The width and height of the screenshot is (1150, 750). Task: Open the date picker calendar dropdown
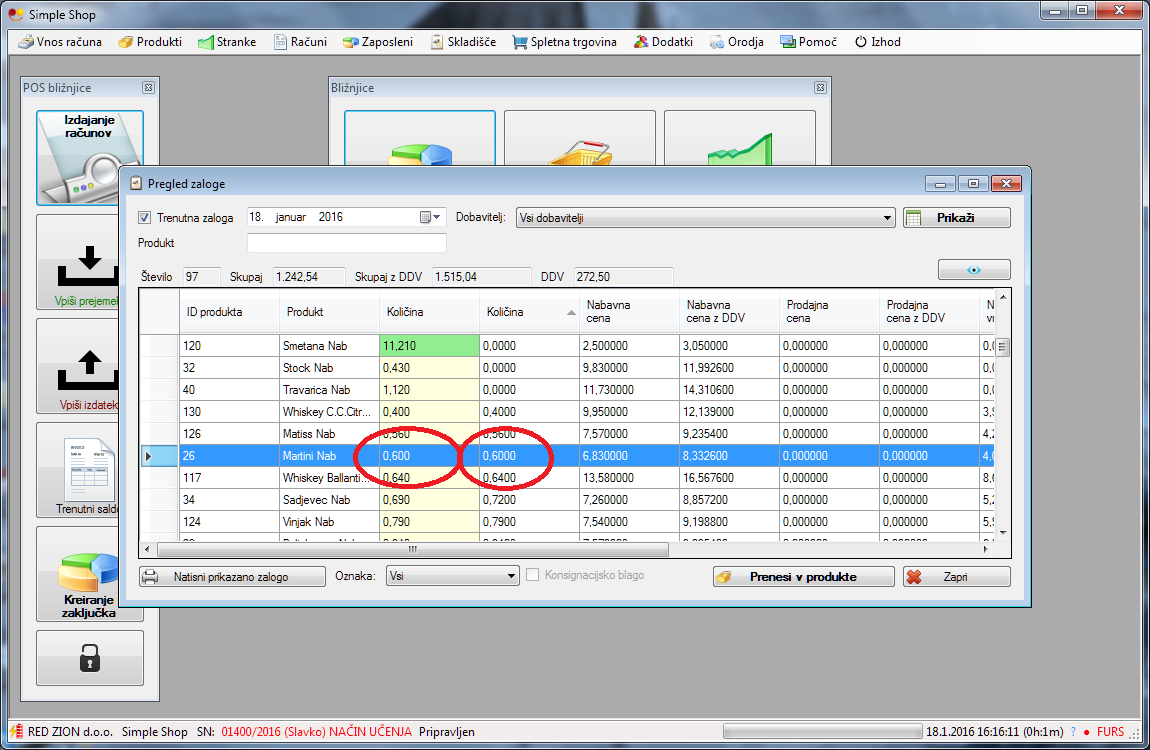(x=430, y=218)
